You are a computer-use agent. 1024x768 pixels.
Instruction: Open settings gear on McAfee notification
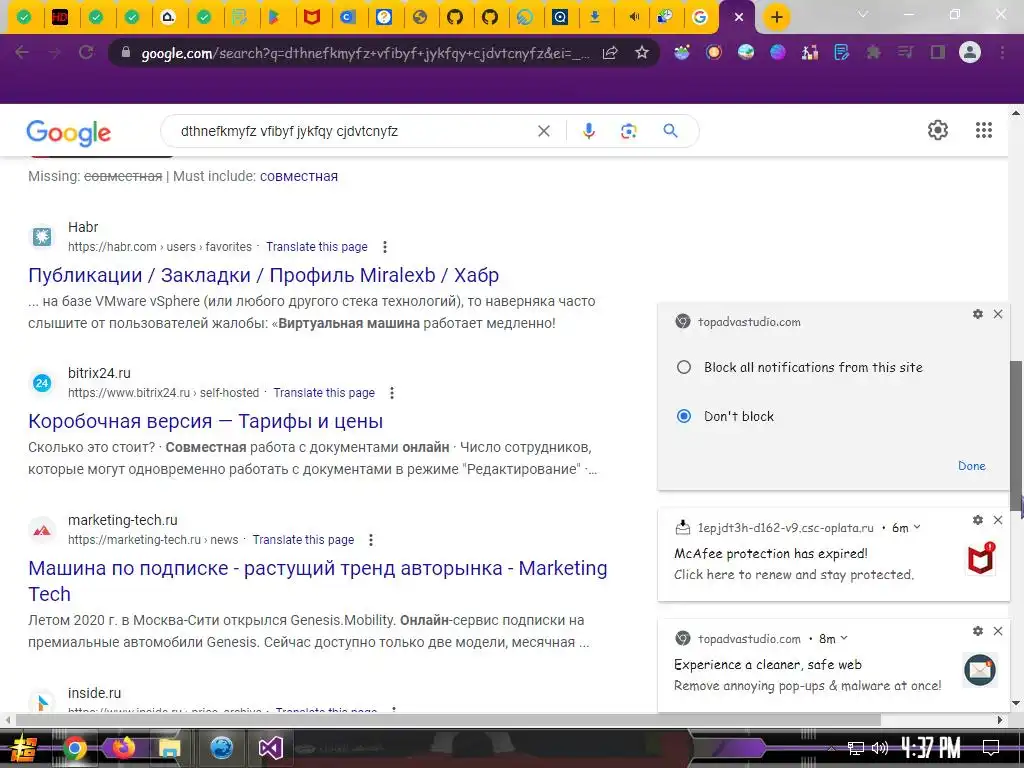tap(978, 520)
